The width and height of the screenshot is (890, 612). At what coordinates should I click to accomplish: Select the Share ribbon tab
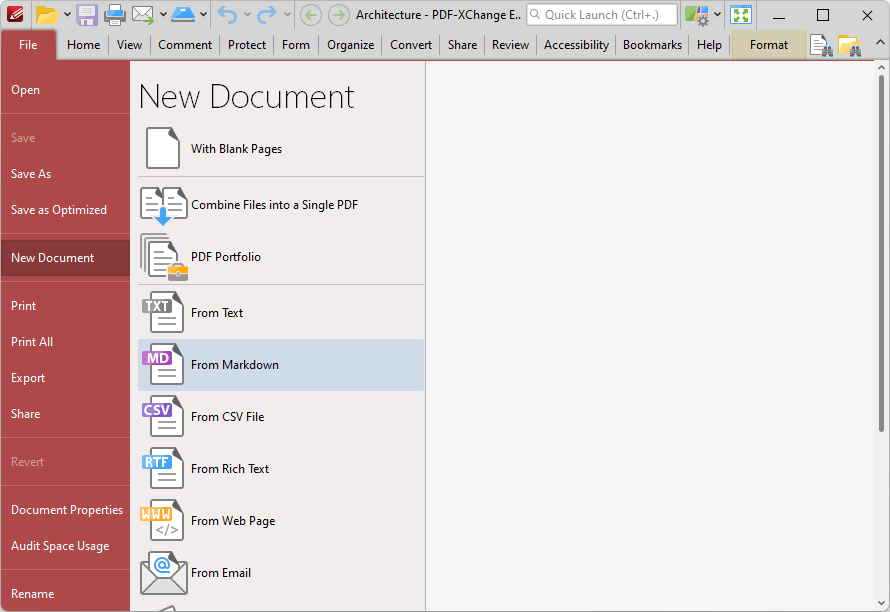(x=462, y=45)
